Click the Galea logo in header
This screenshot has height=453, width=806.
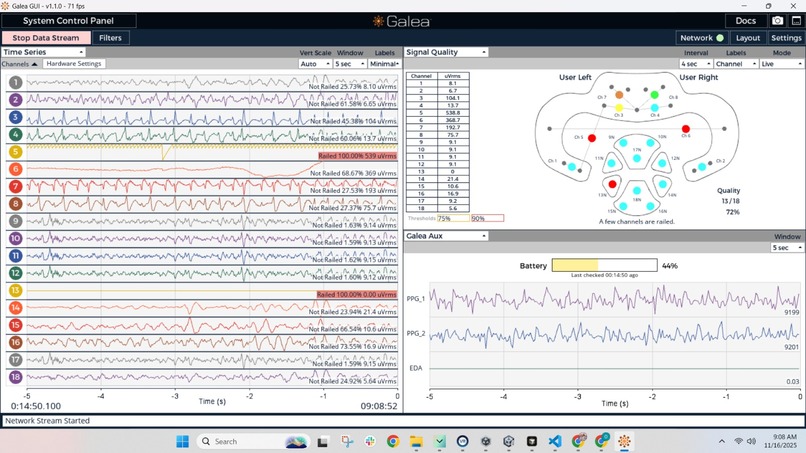pyautogui.click(x=401, y=21)
